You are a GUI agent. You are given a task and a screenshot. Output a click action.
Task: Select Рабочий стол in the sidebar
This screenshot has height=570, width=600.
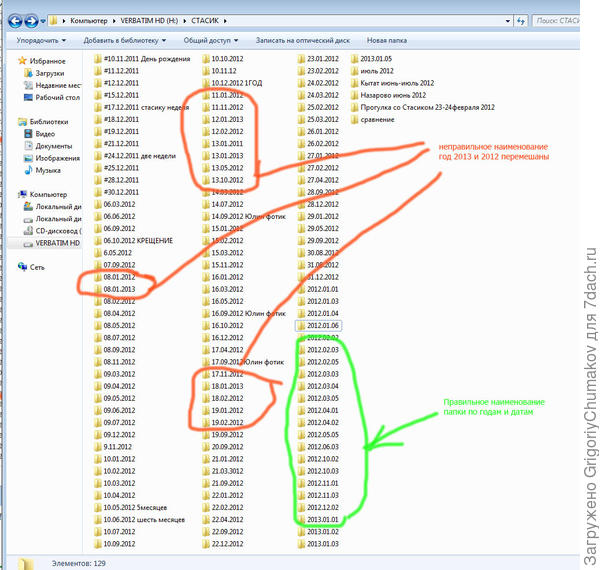click(58, 97)
